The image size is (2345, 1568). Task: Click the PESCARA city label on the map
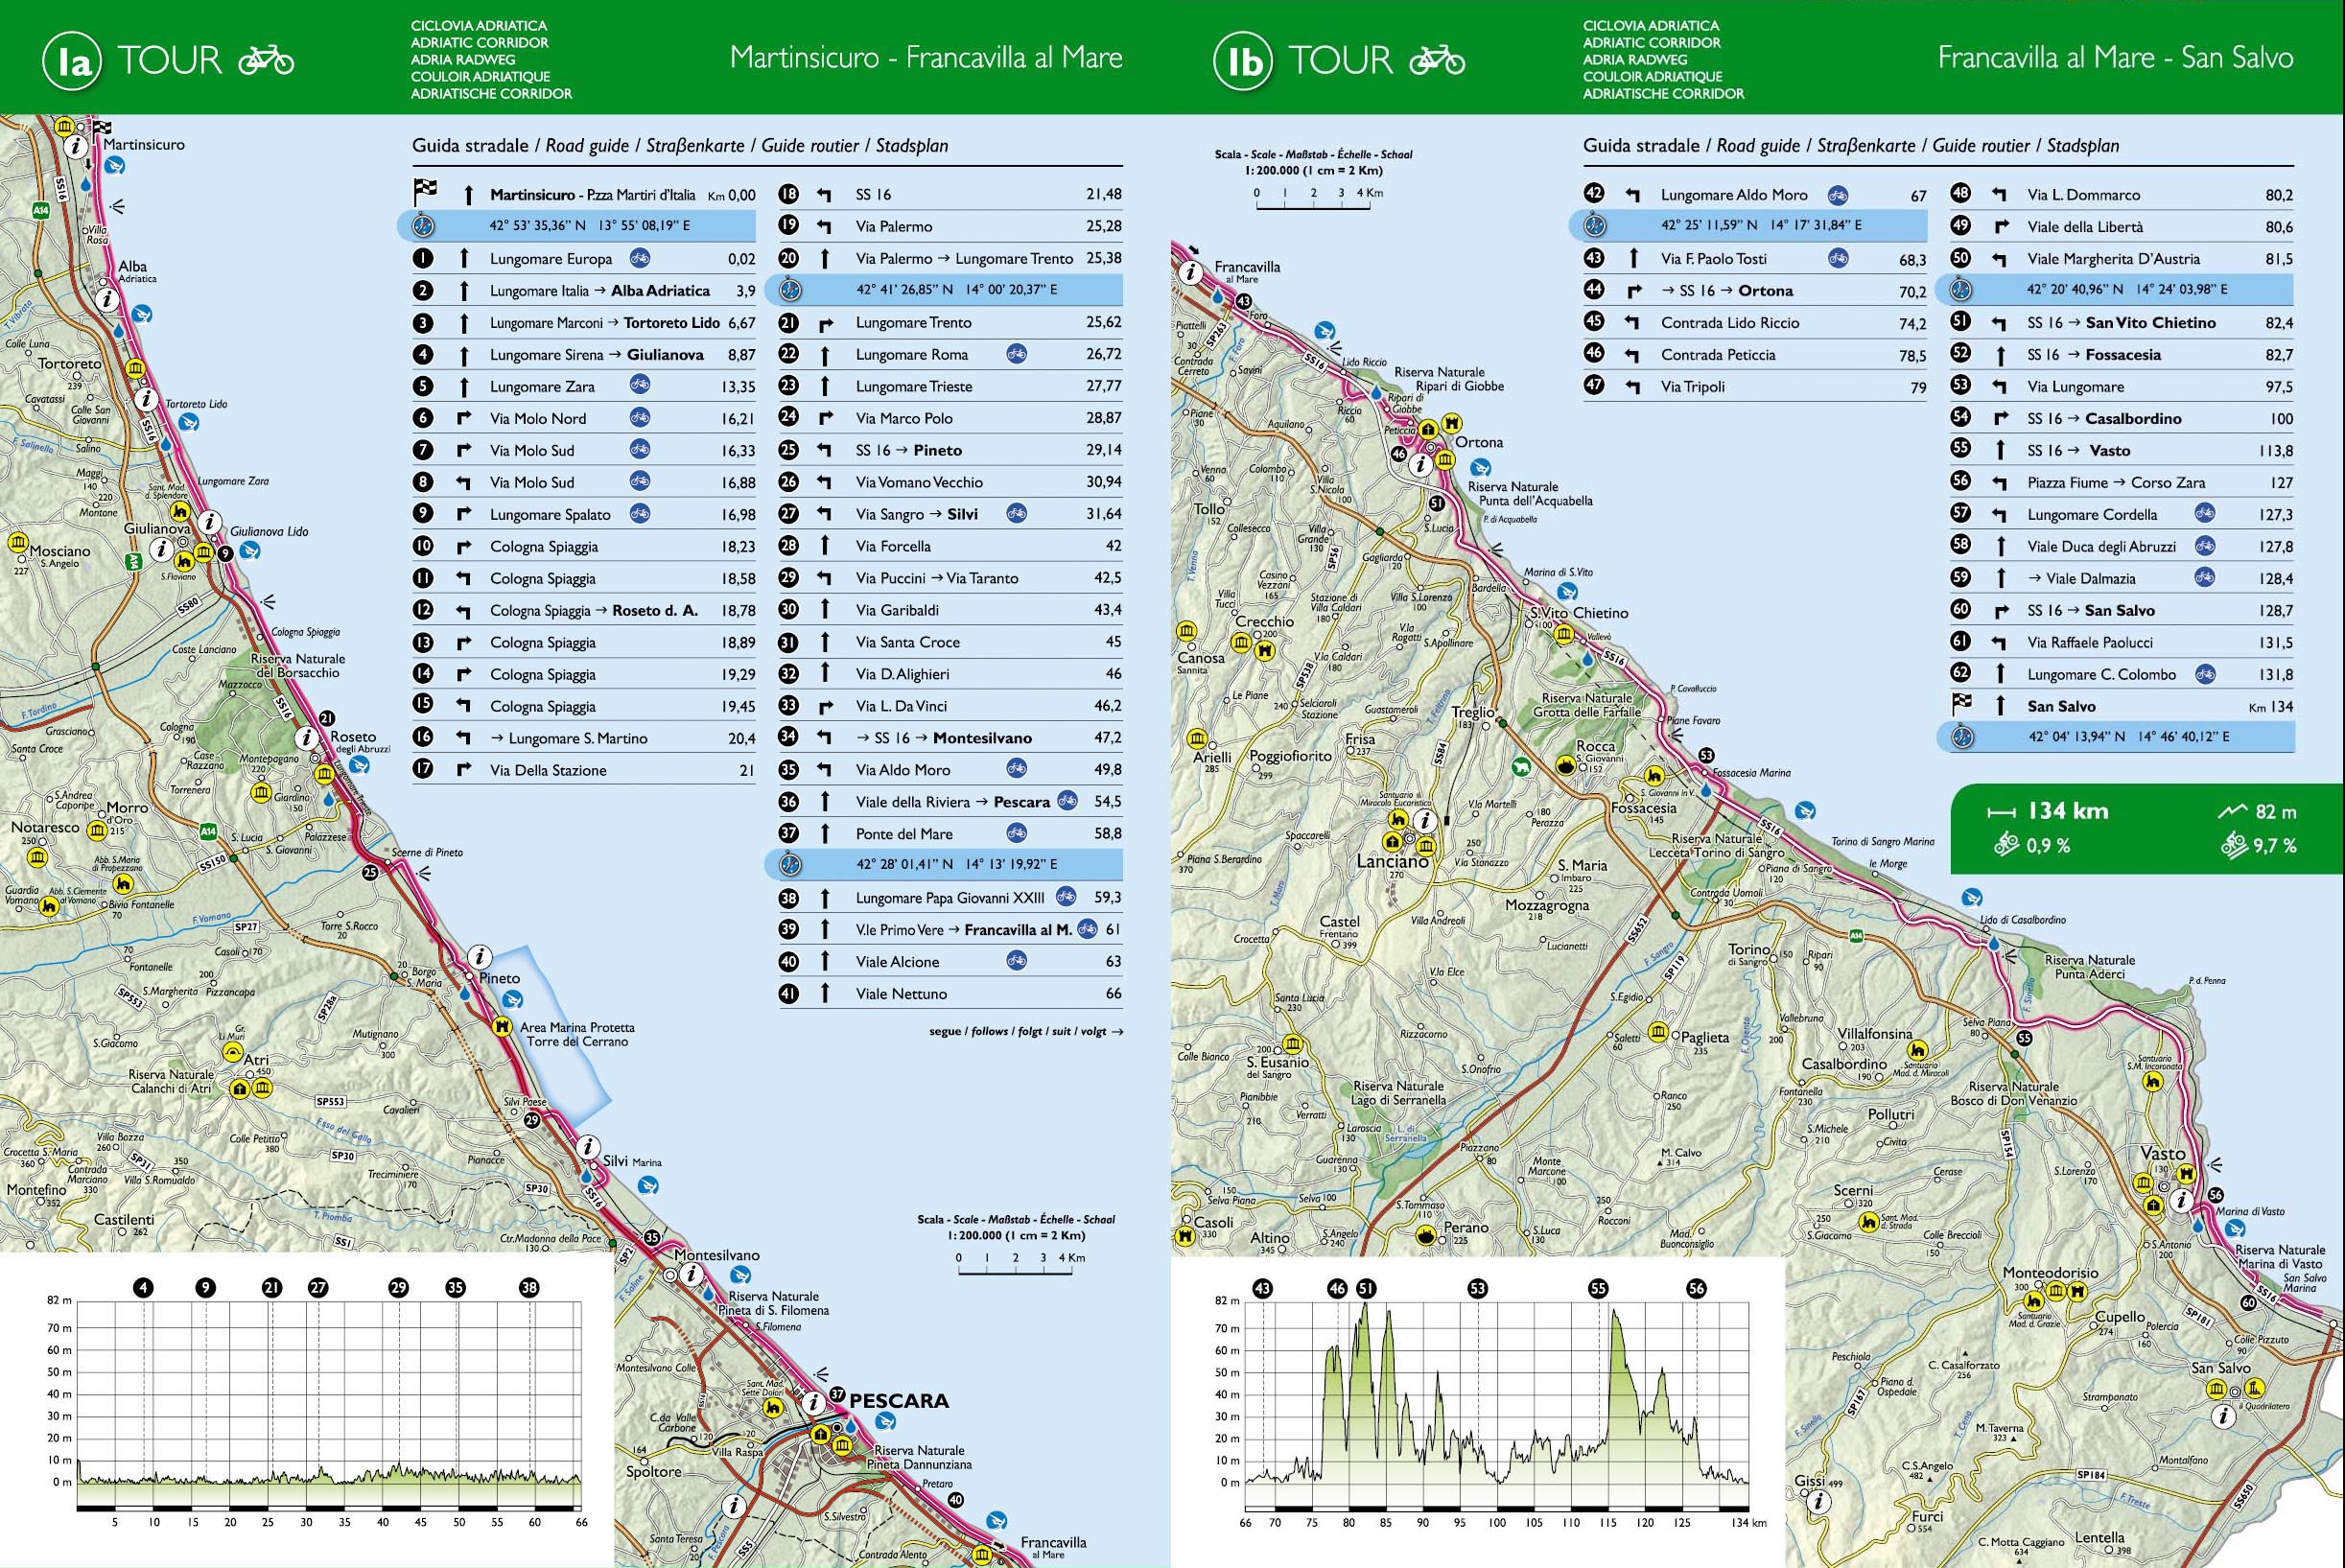pyautogui.click(x=899, y=1400)
